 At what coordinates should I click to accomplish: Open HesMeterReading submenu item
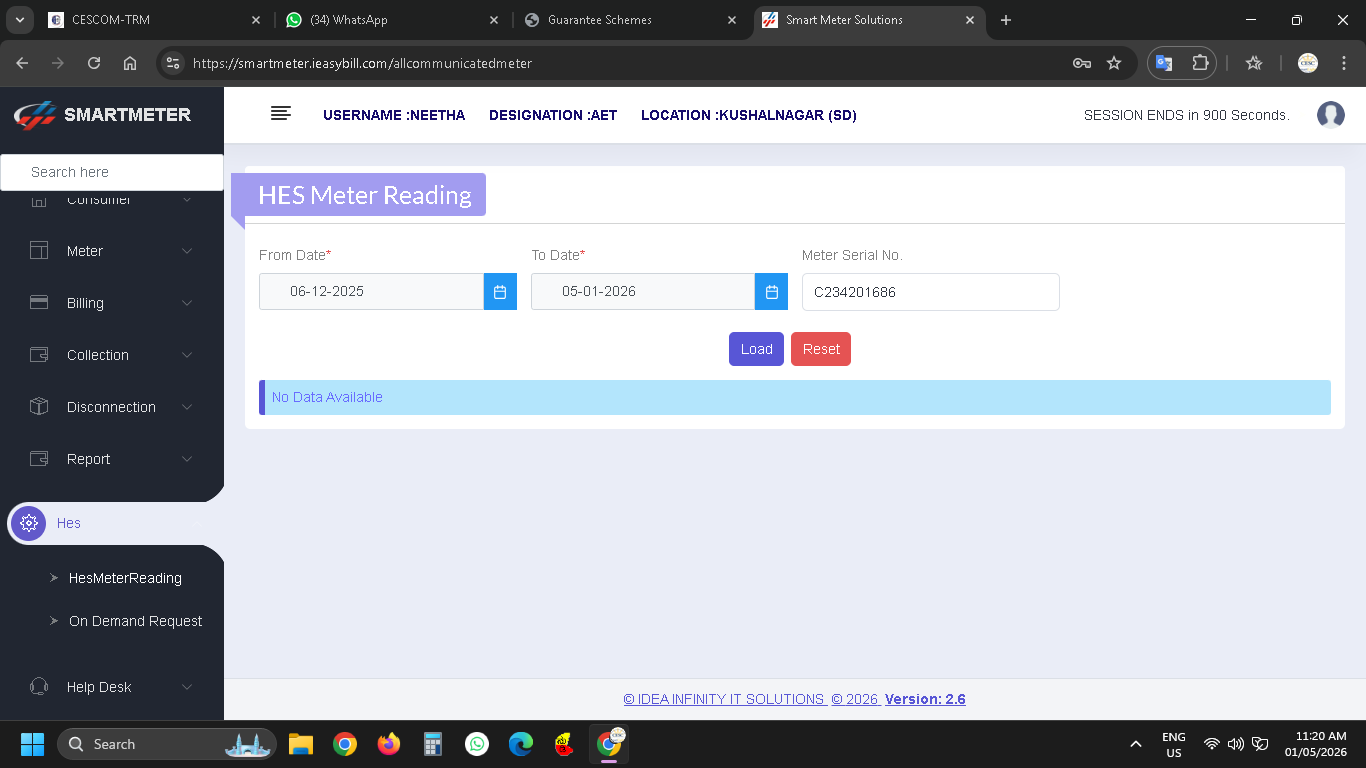pos(125,578)
